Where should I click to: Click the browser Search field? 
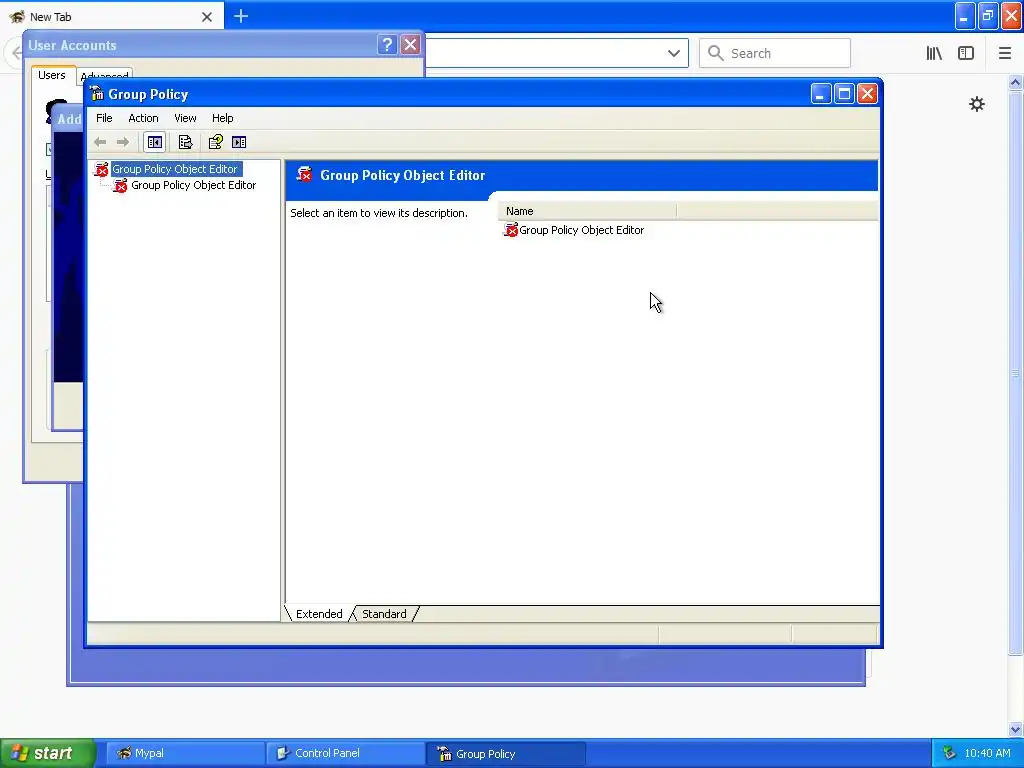pos(775,53)
